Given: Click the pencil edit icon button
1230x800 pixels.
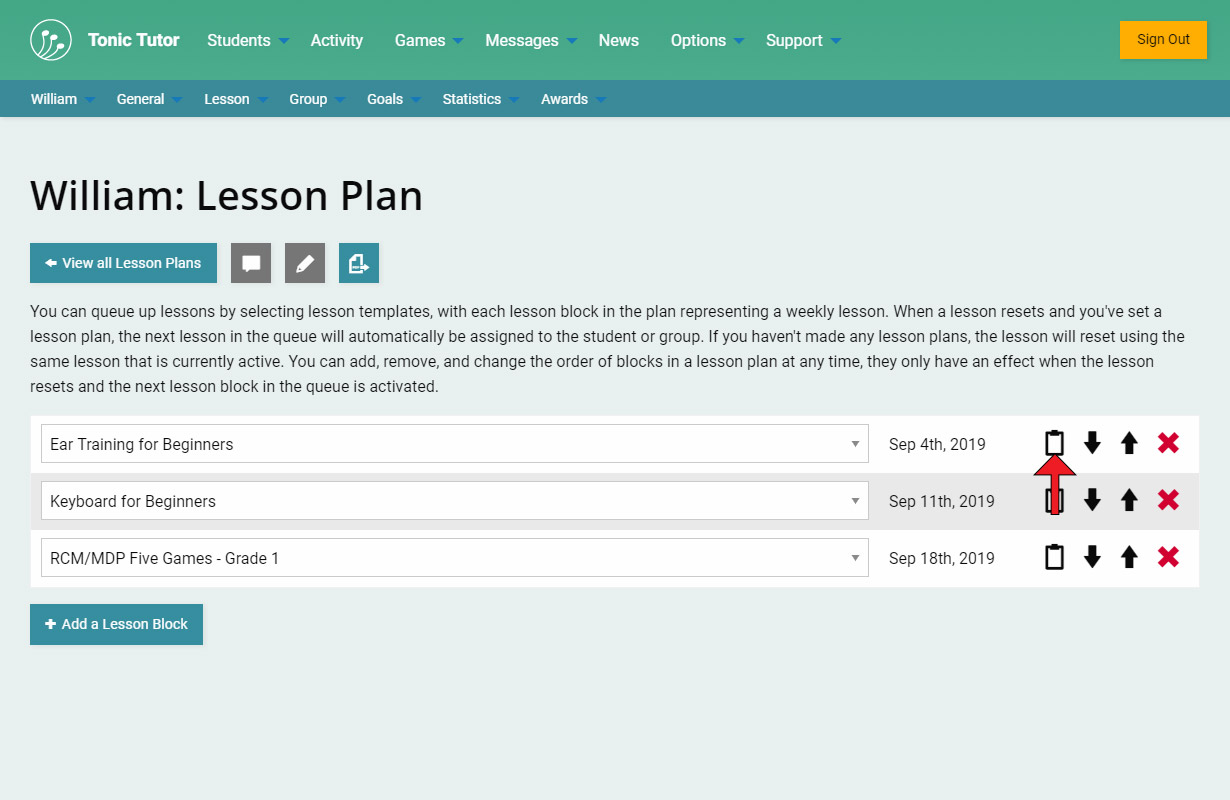Looking at the screenshot, I should 305,263.
